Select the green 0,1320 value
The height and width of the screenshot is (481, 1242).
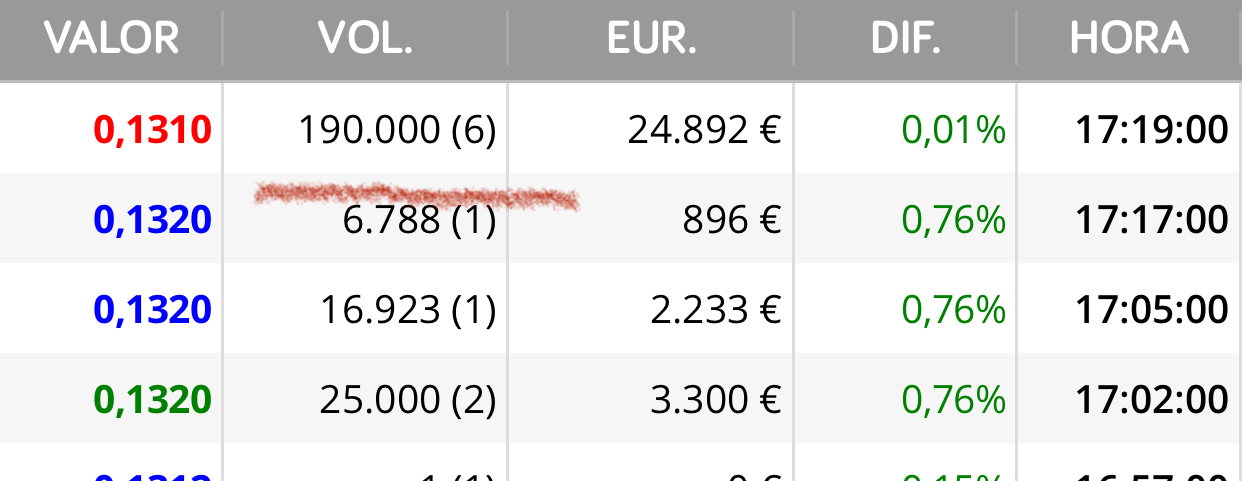pos(153,400)
